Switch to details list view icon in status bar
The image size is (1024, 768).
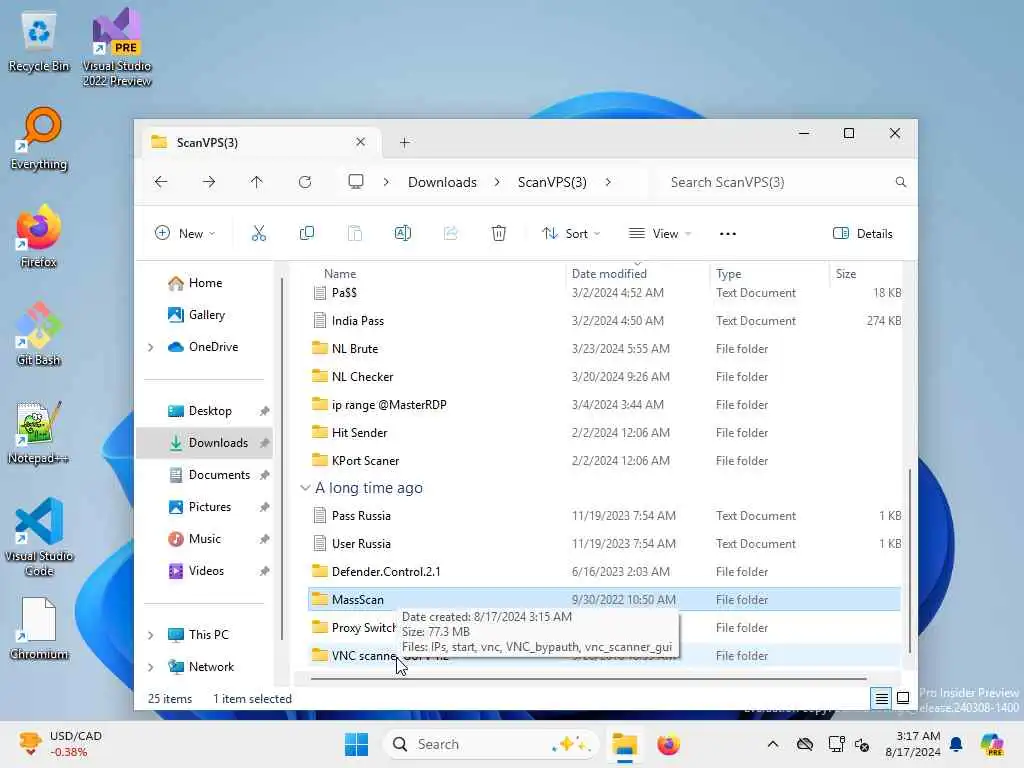tap(881, 699)
